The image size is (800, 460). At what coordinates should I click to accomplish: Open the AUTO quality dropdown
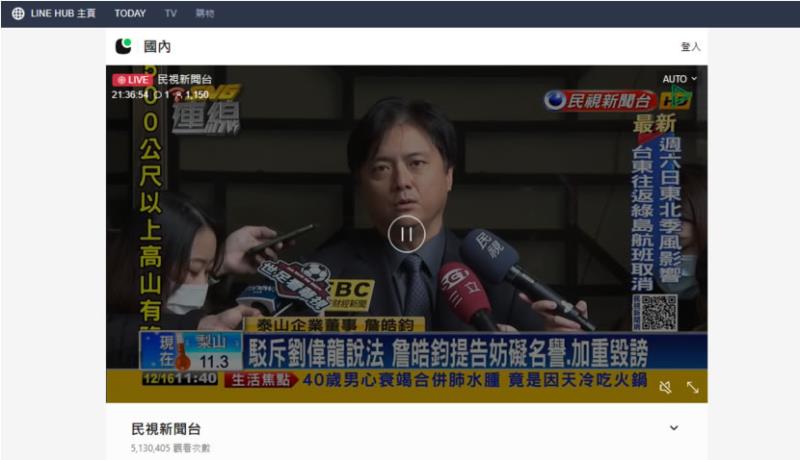[x=679, y=79]
